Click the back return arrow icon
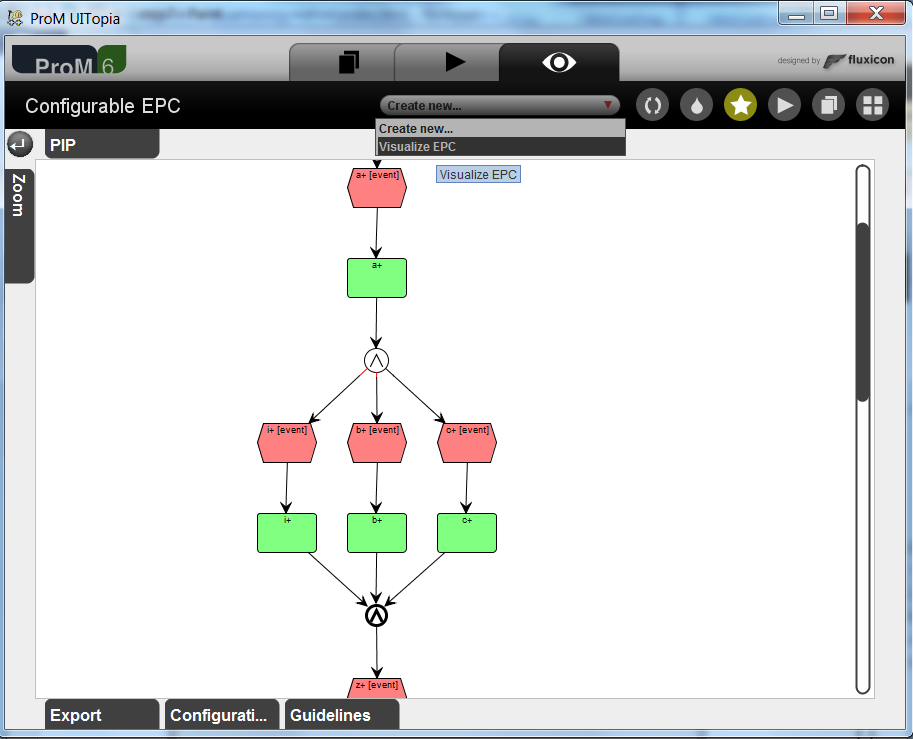913x739 pixels. pos(20,144)
